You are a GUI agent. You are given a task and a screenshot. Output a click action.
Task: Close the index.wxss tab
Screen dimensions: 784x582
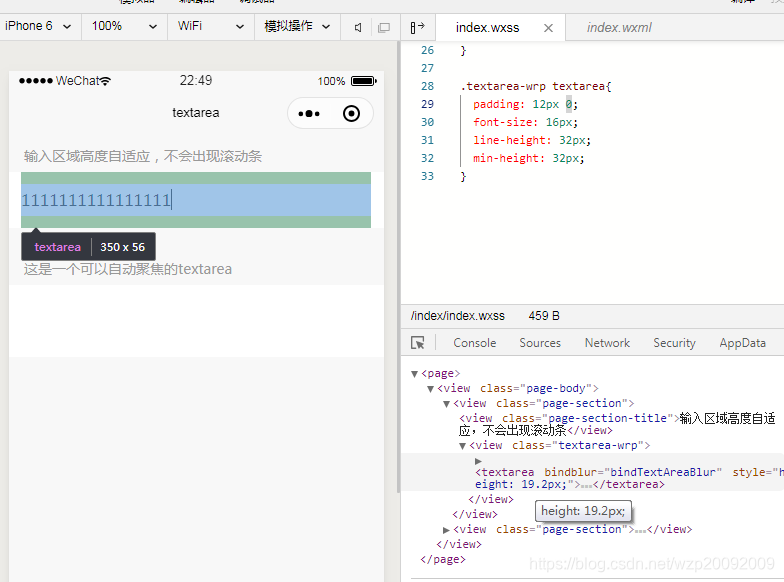pos(548,28)
